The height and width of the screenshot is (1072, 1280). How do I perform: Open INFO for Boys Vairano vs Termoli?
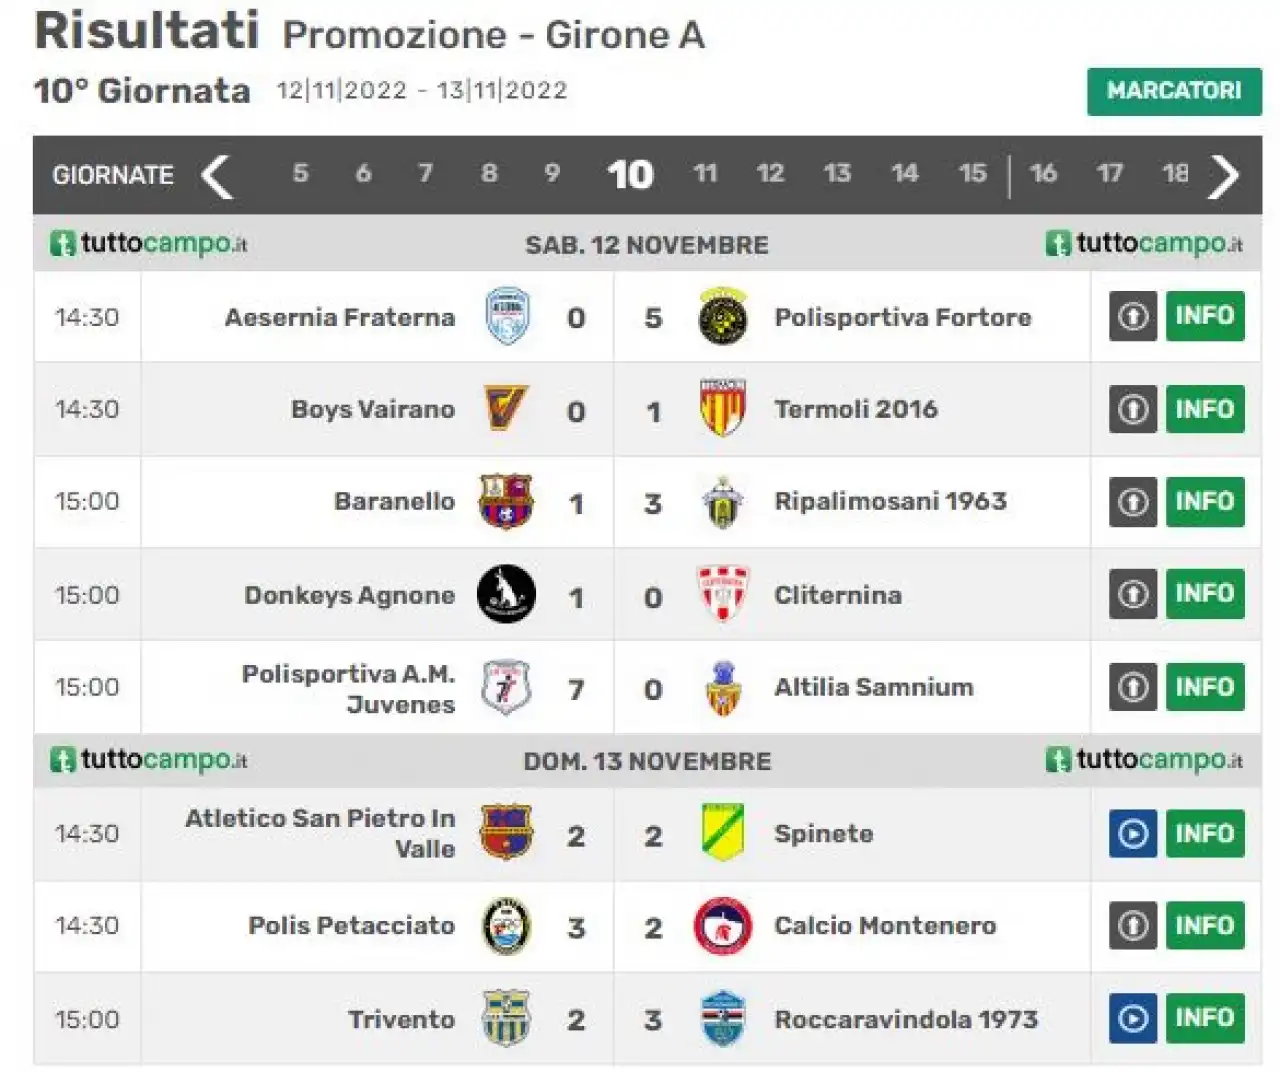tap(1205, 409)
